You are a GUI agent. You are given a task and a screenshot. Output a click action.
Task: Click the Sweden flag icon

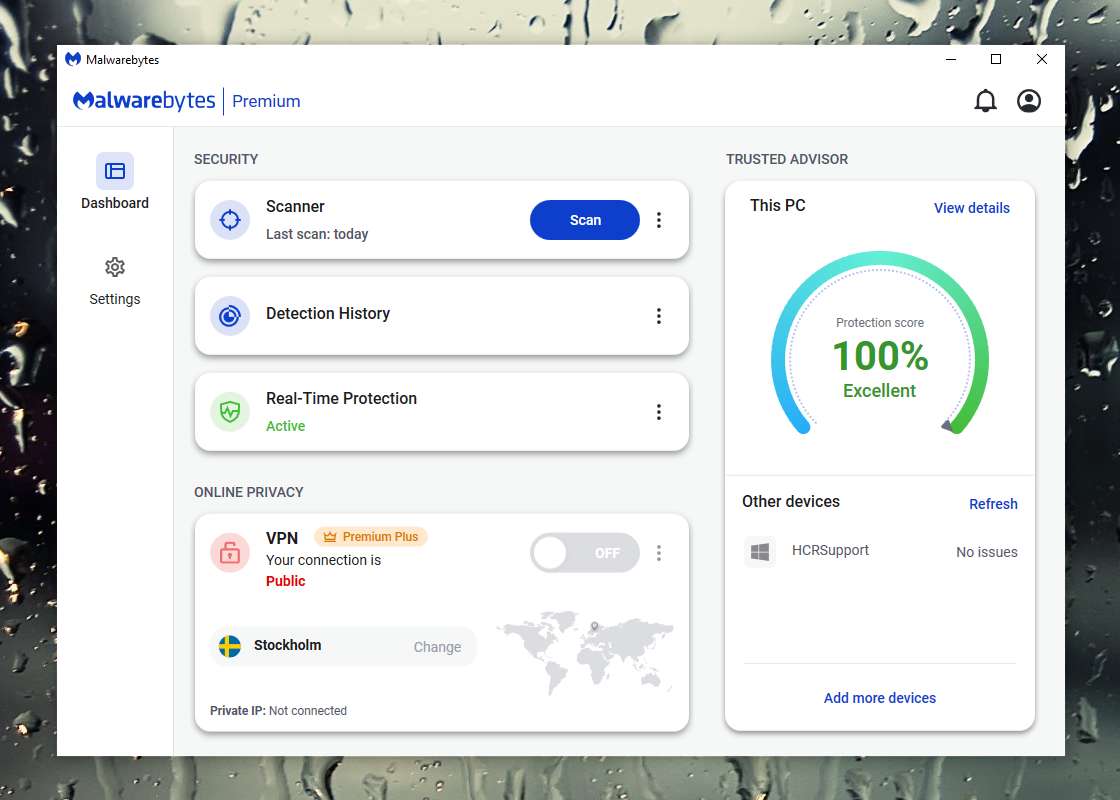pos(229,646)
